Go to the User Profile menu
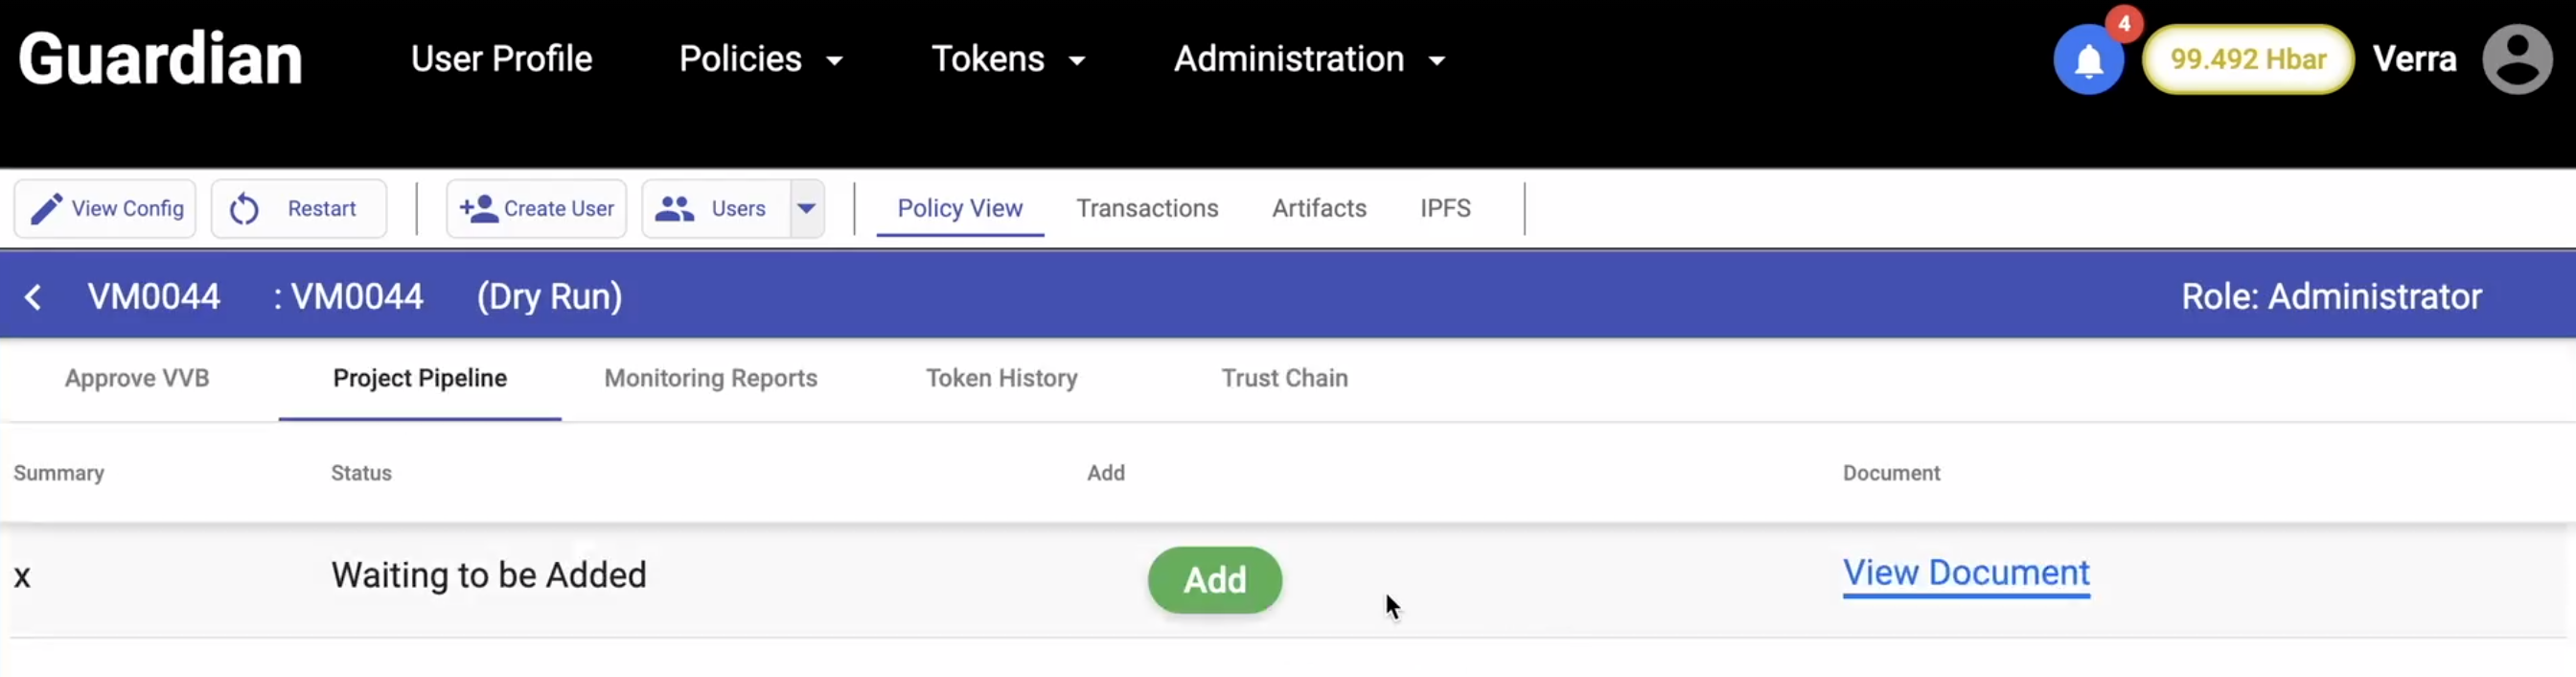Image resolution: width=2576 pixels, height=677 pixels. pos(501,60)
